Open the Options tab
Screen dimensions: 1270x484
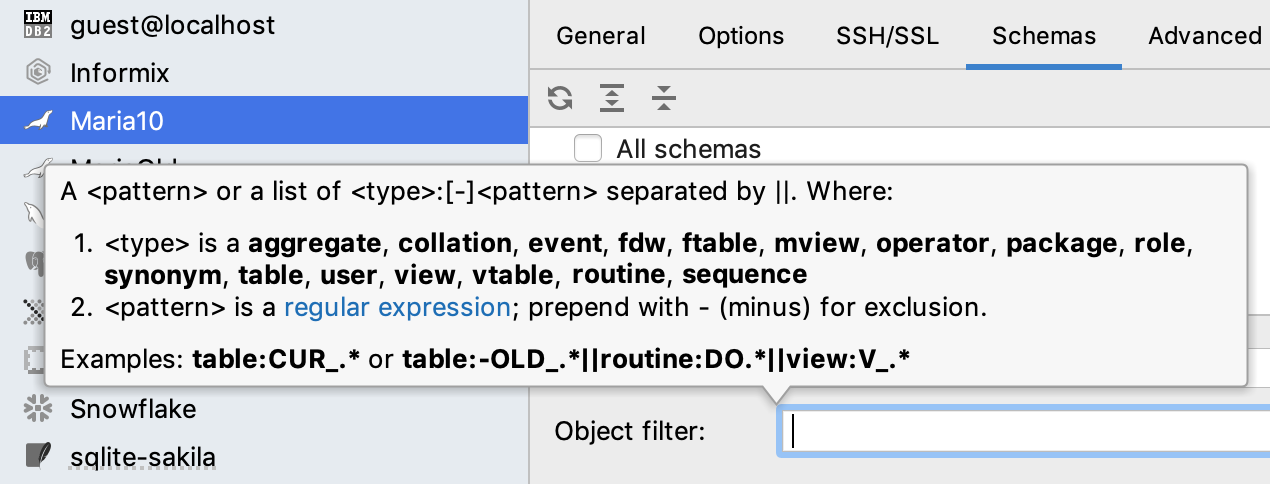click(741, 36)
